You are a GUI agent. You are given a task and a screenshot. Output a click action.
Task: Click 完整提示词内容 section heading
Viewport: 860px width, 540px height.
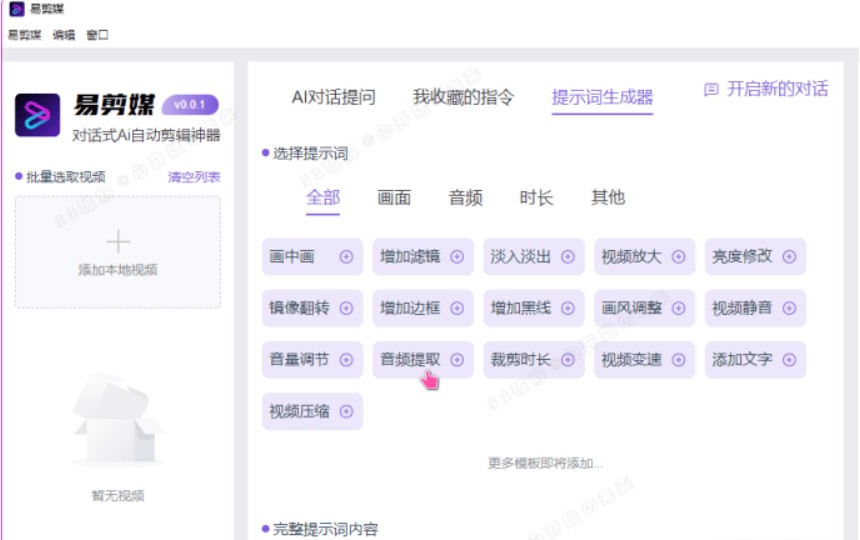[x=325, y=529]
